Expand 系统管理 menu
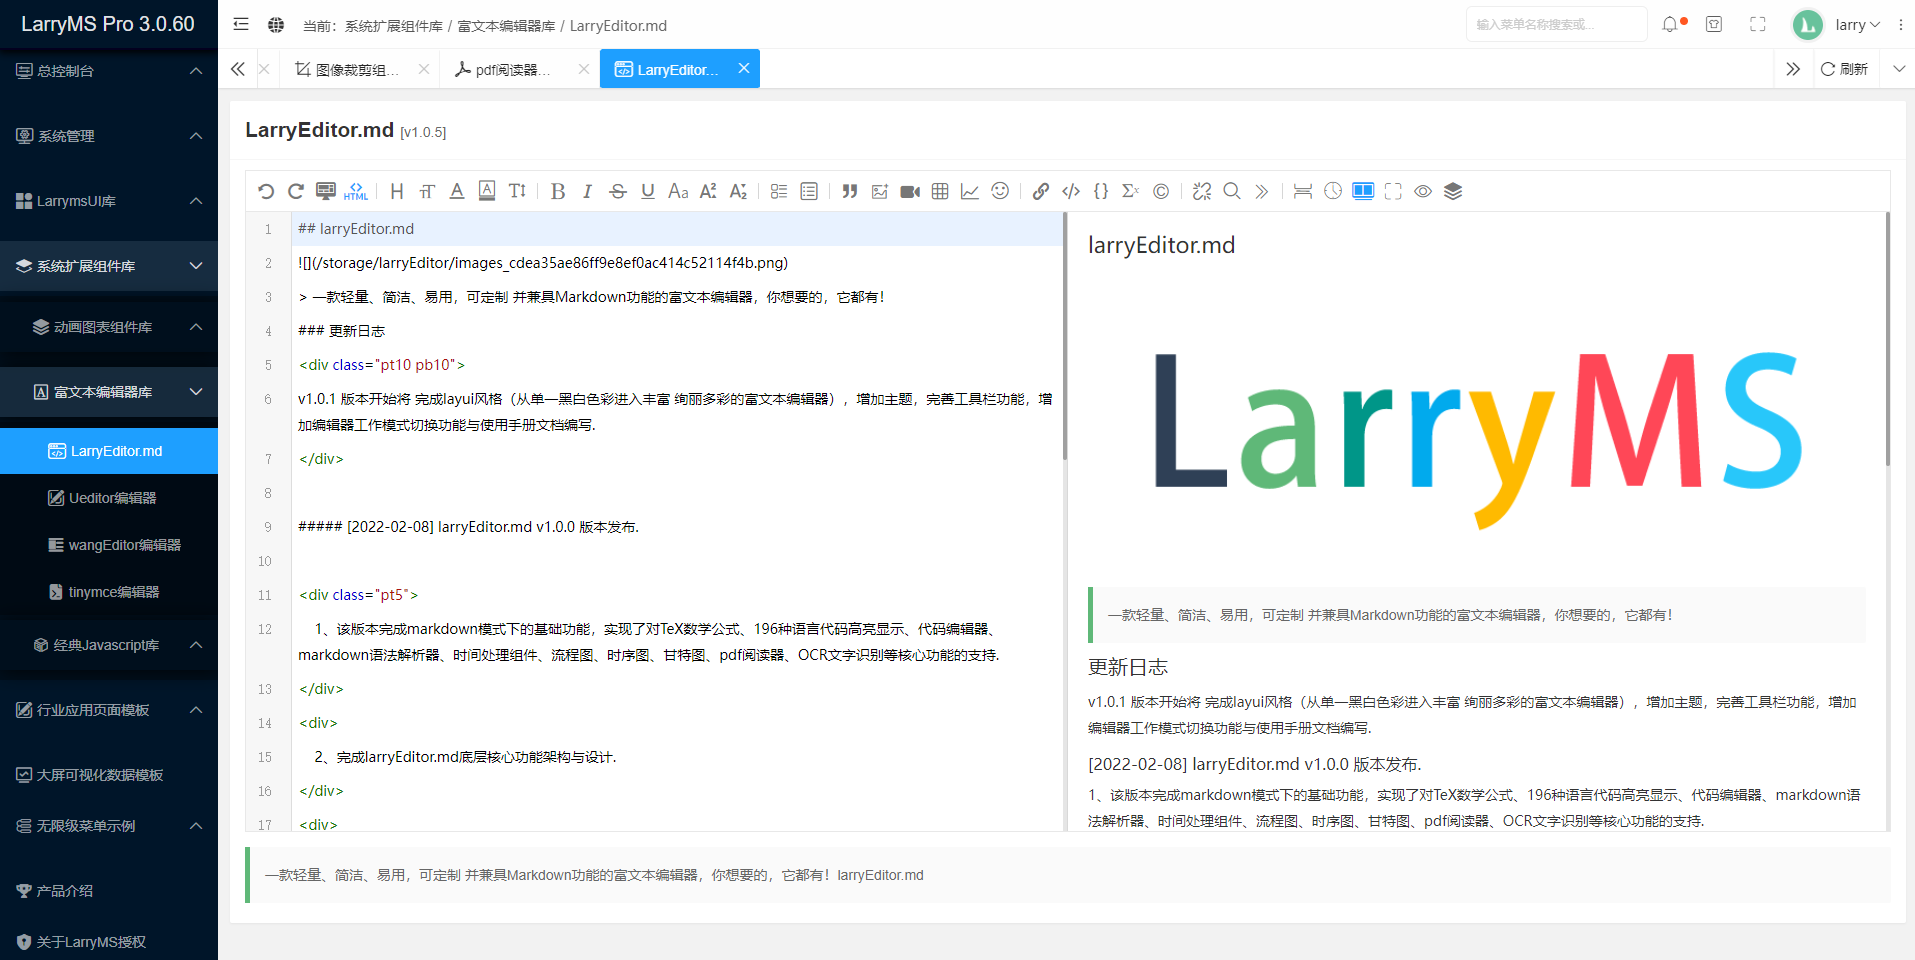The height and width of the screenshot is (960, 1915). (109, 136)
